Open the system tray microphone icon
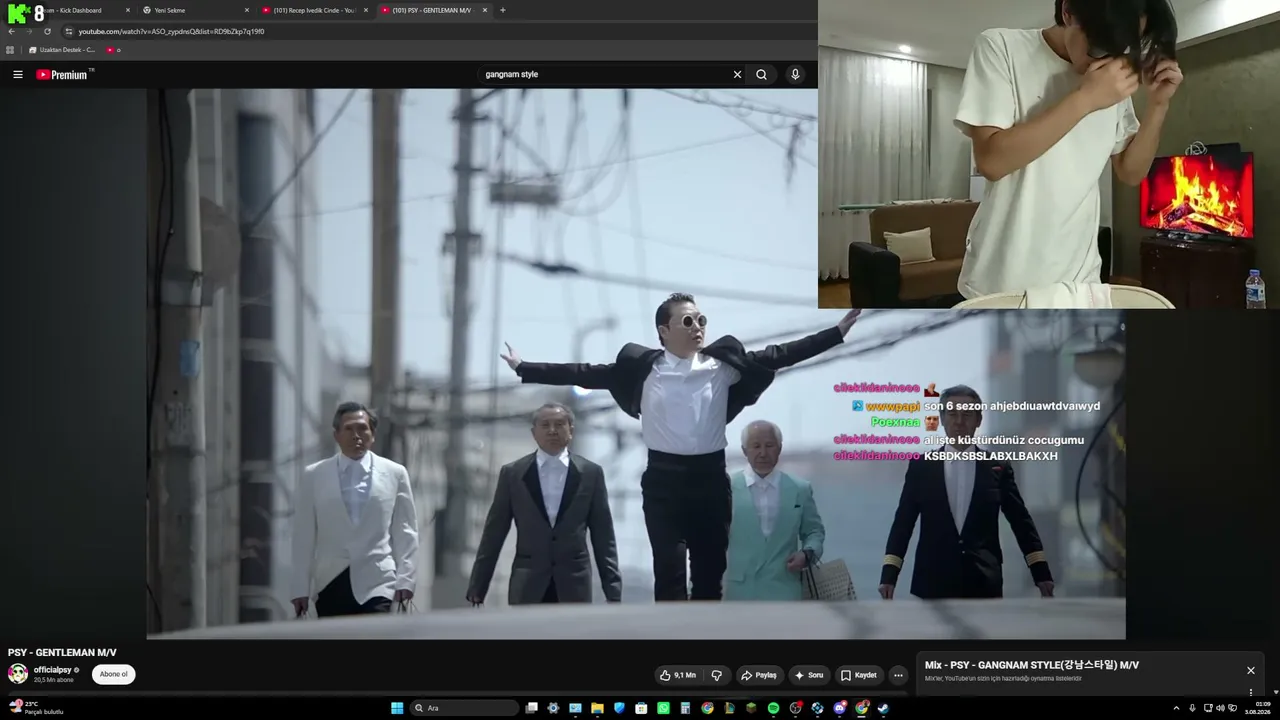1280x720 pixels. click(x=1192, y=708)
